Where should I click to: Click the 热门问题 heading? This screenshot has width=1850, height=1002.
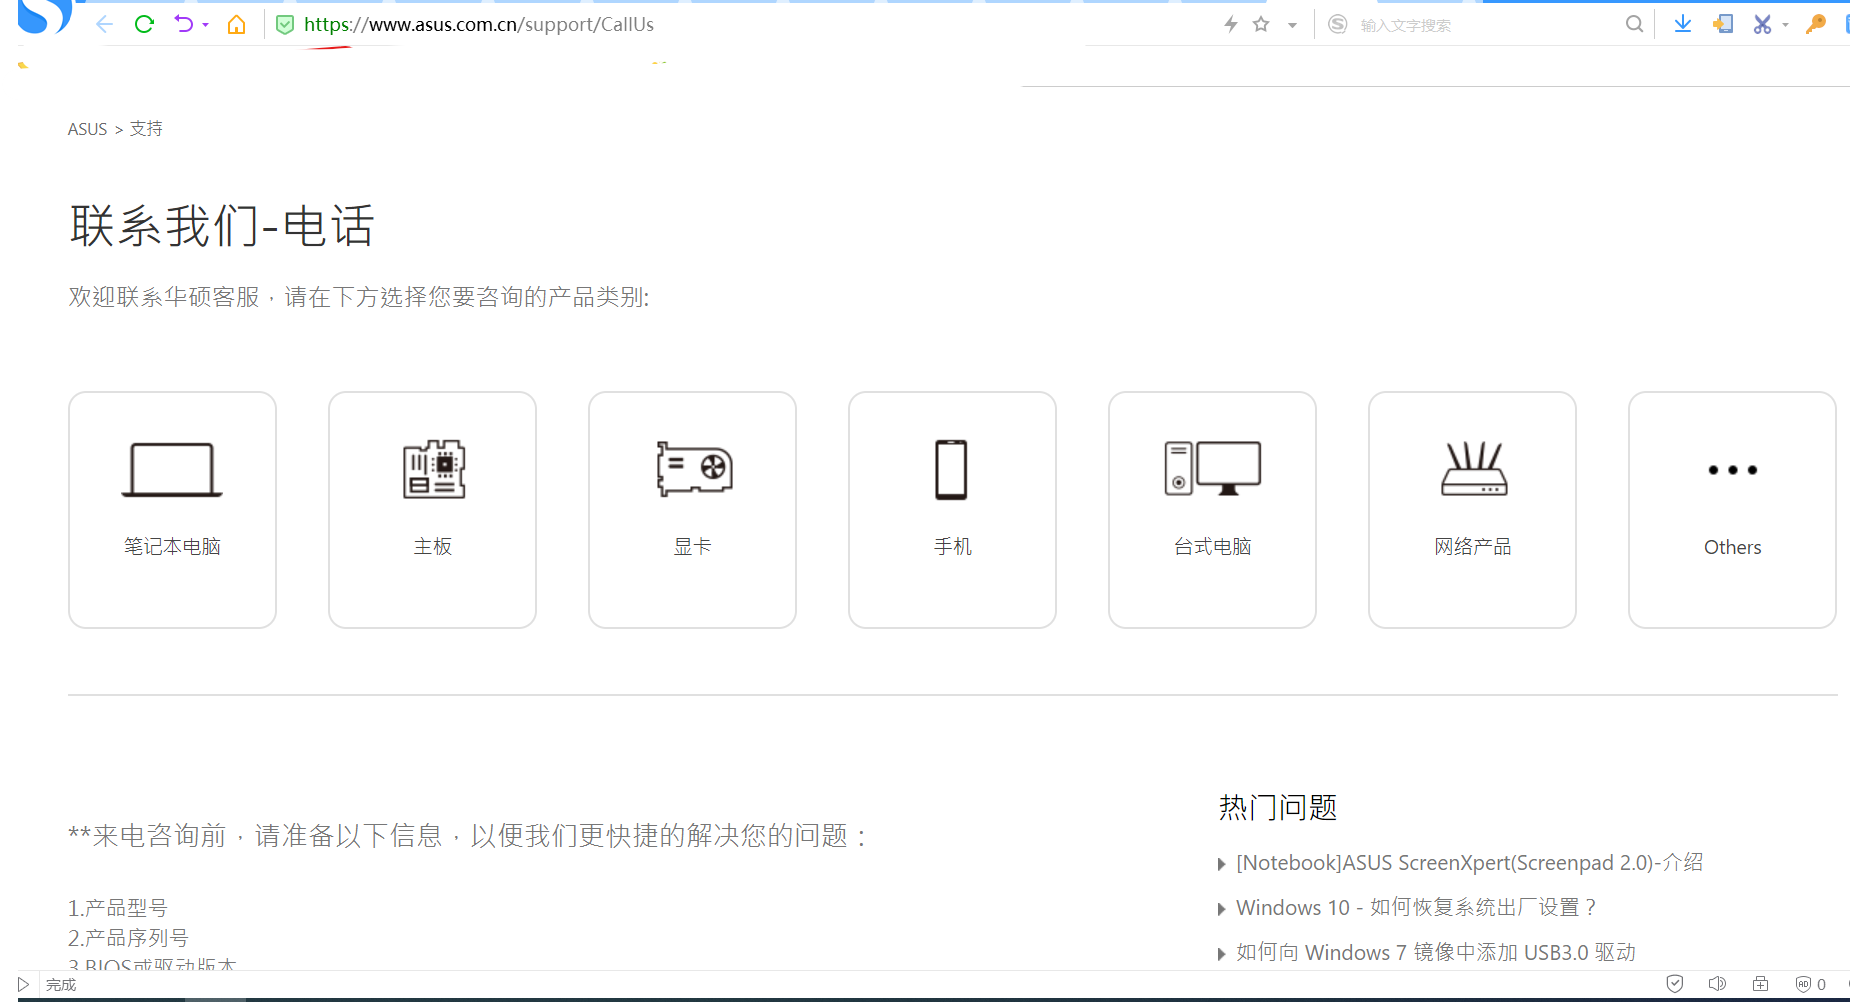[1278, 807]
